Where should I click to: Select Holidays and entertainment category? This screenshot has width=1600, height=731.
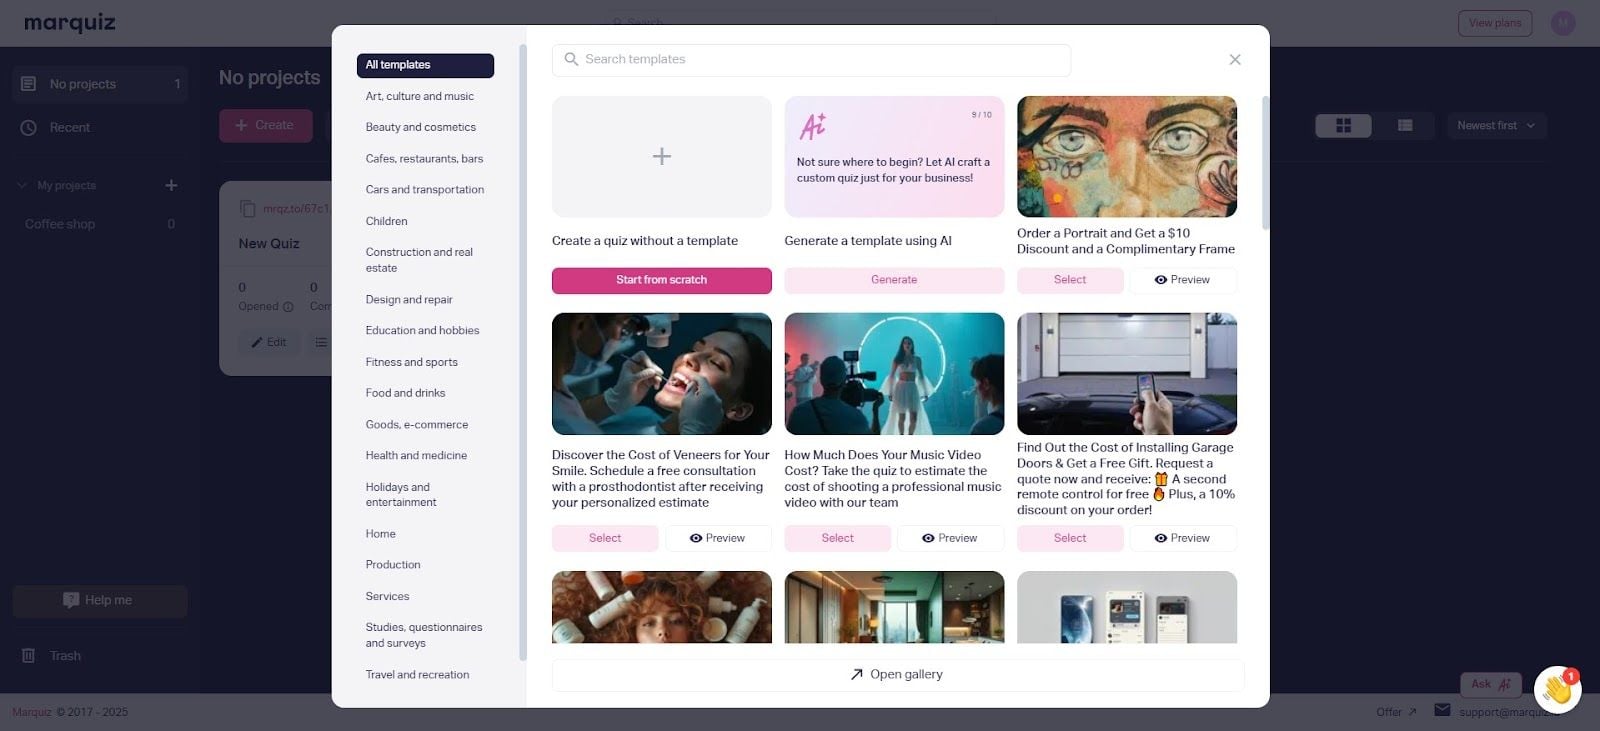(401, 494)
